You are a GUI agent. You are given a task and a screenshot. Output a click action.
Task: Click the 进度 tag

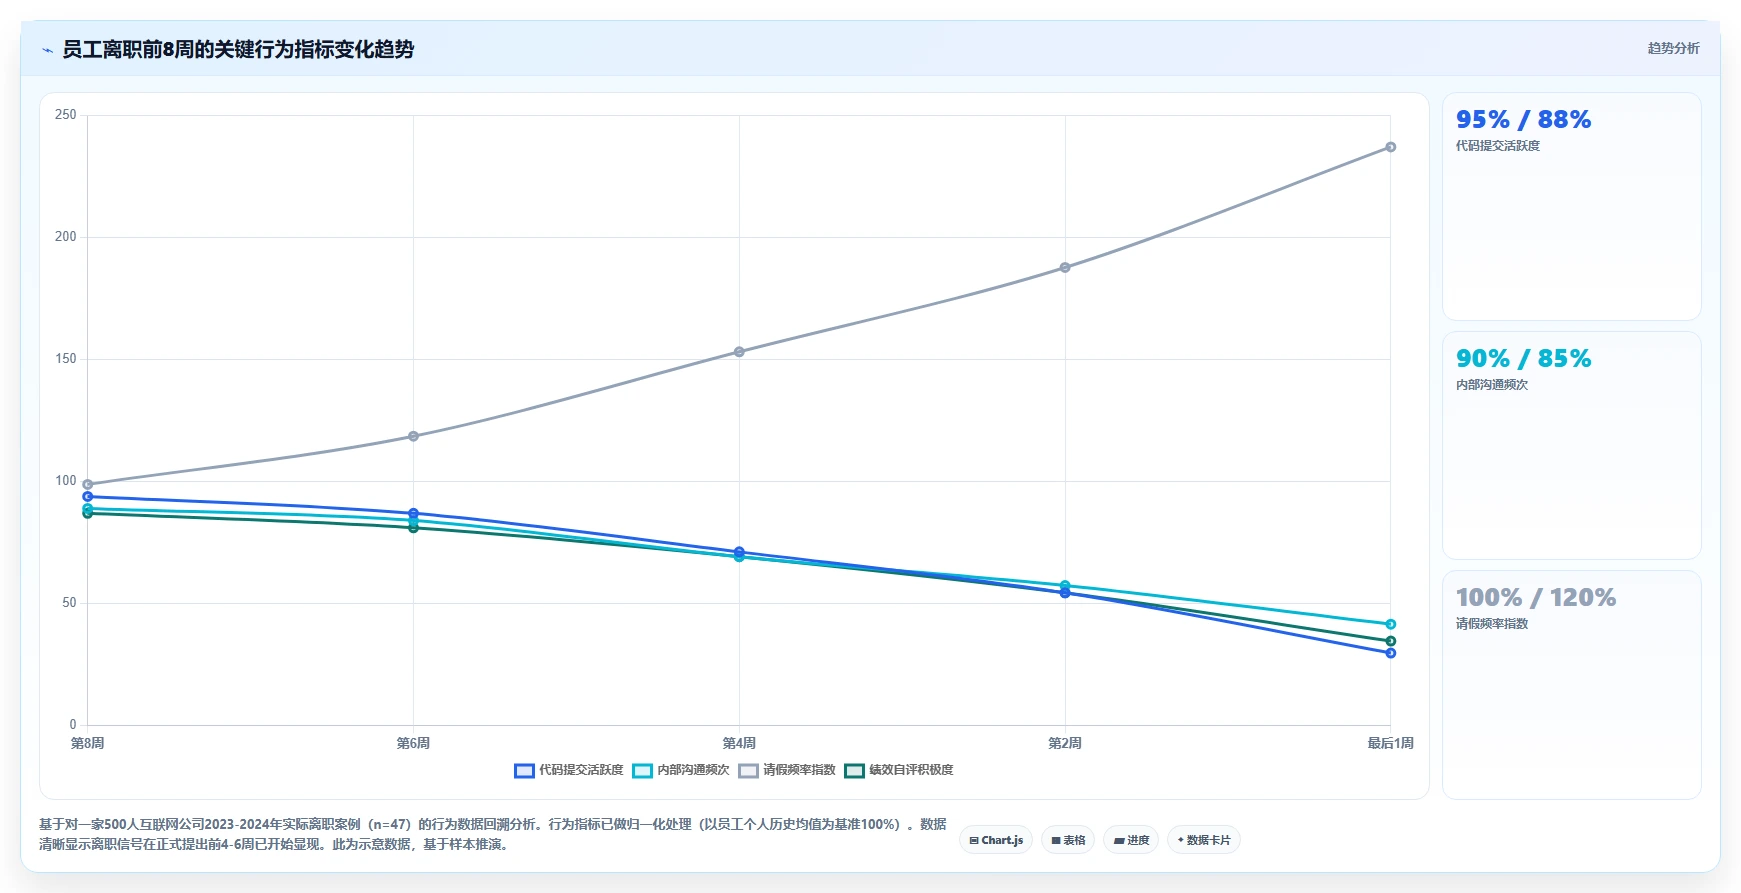click(1131, 840)
